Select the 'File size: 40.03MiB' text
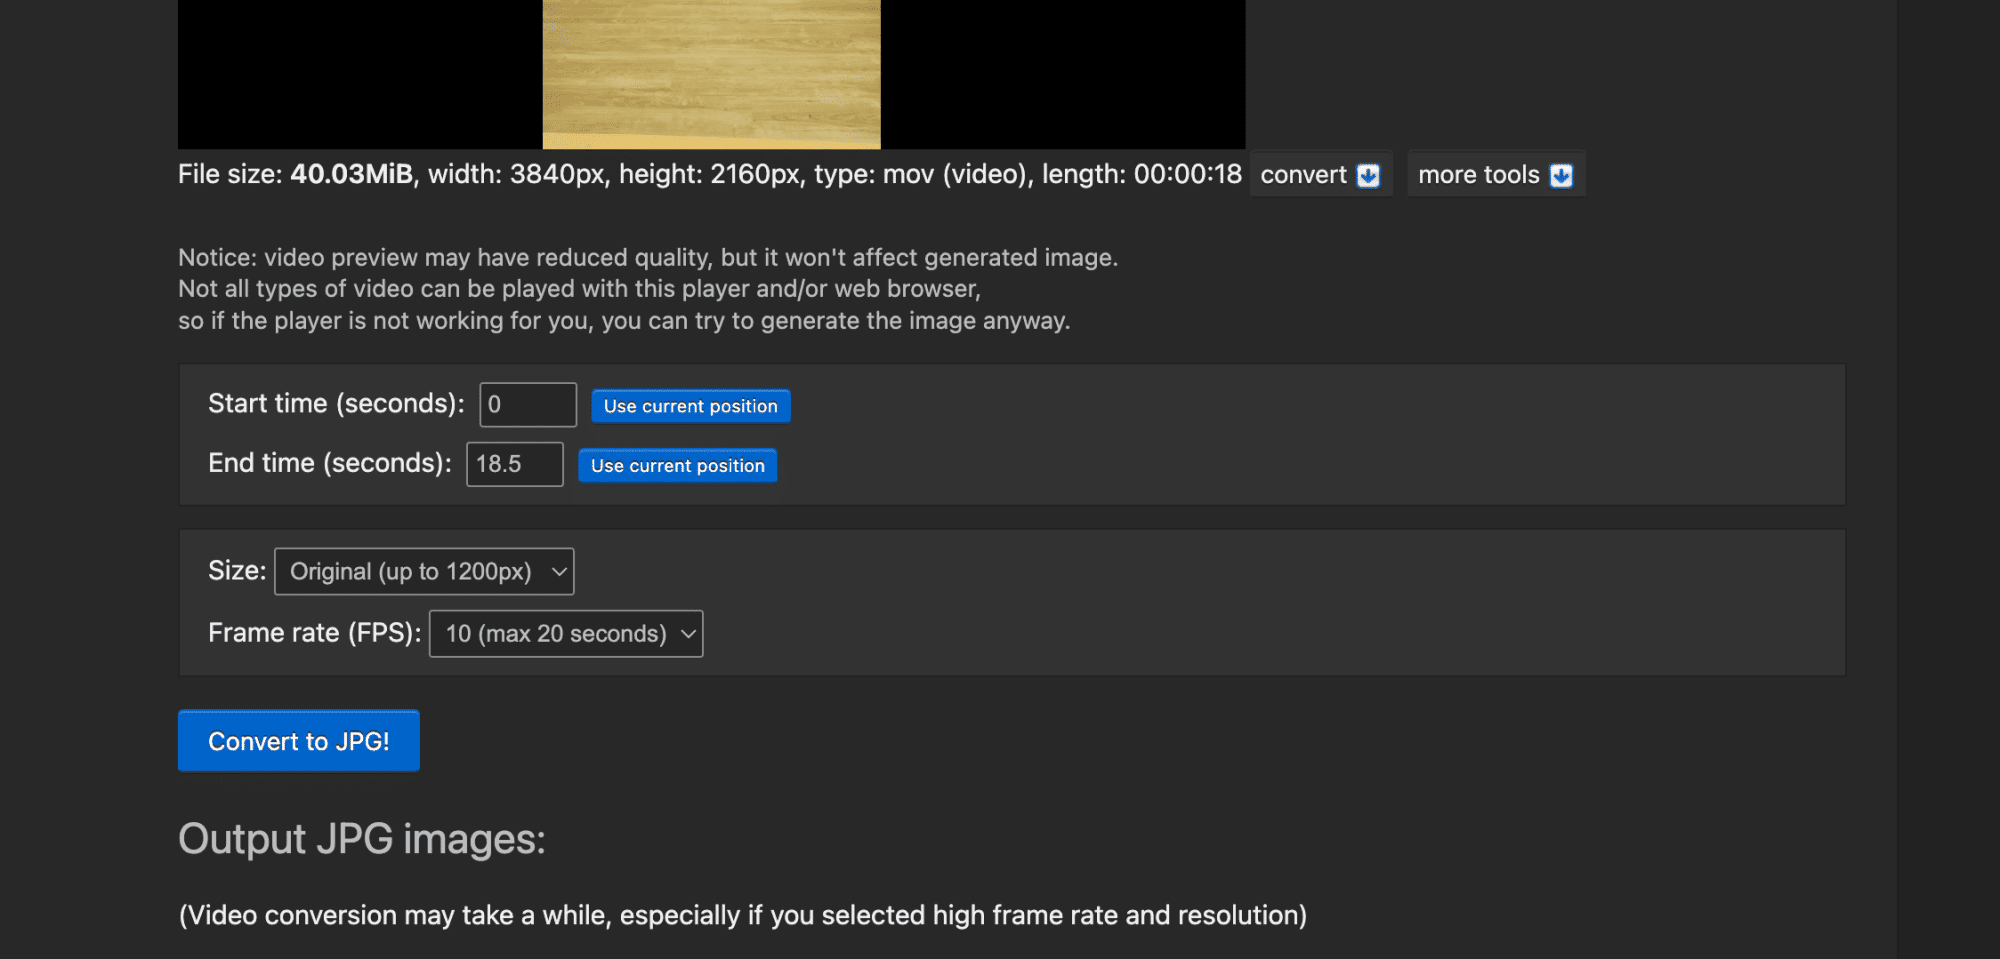 [x=296, y=174]
